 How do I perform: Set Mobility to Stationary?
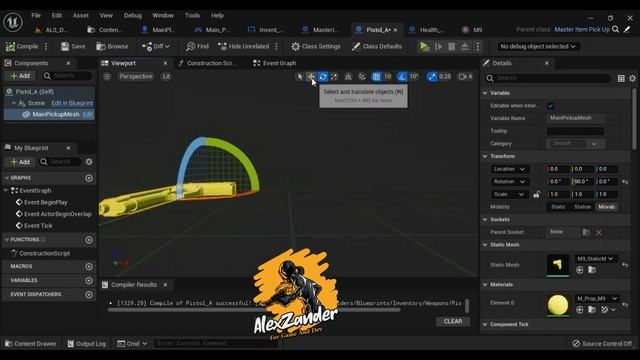tap(582, 207)
